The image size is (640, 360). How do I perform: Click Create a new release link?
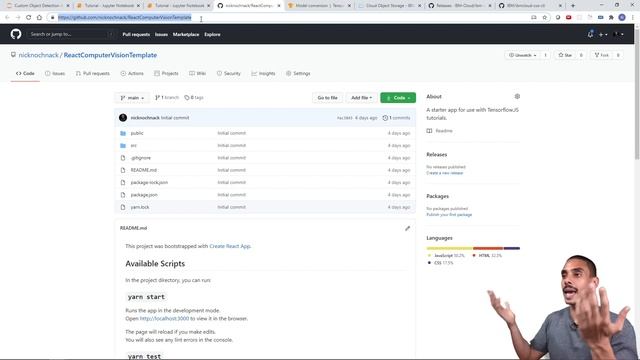pyautogui.click(x=444, y=173)
